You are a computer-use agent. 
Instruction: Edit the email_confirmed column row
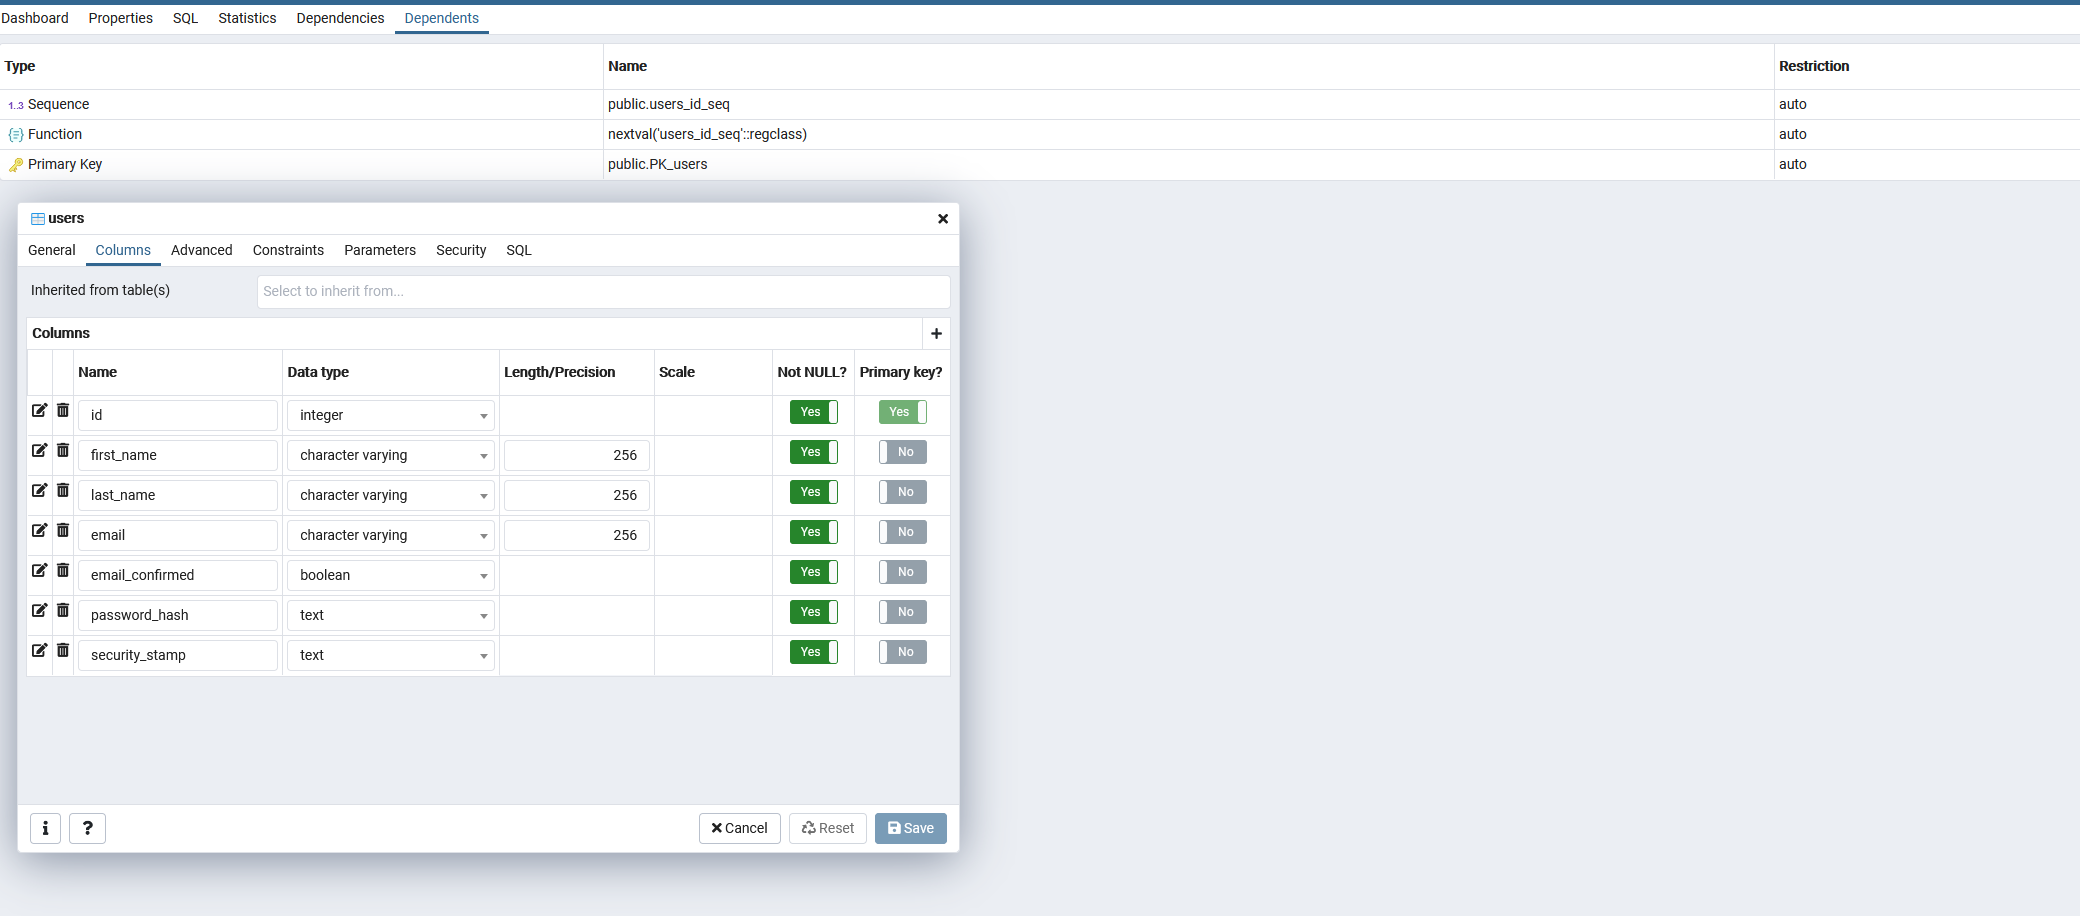coord(39,570)
